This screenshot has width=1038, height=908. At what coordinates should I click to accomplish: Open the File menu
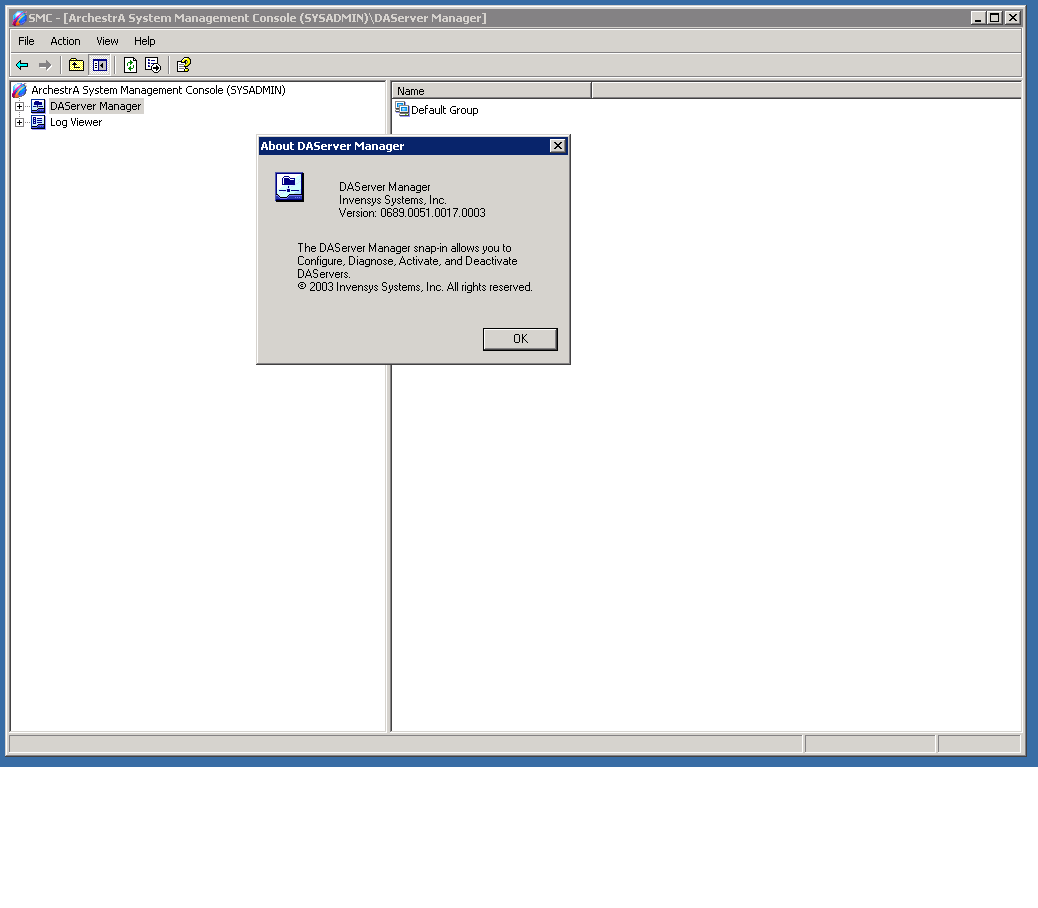pyautogui.click(x=26, y=41)
